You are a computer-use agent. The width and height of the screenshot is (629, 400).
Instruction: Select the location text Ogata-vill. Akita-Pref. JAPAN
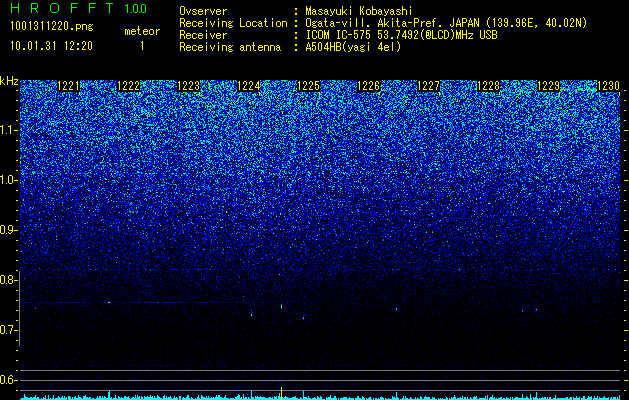pyautogui.click(x=392, y=23)
